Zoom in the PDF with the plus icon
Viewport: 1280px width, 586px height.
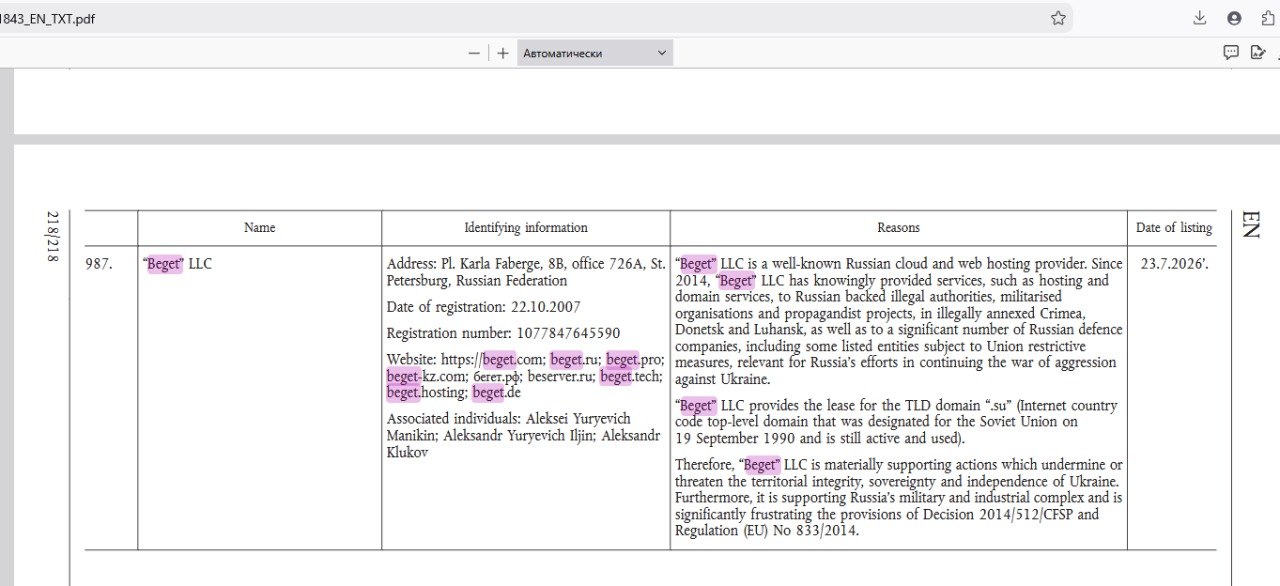click(503, 53)
